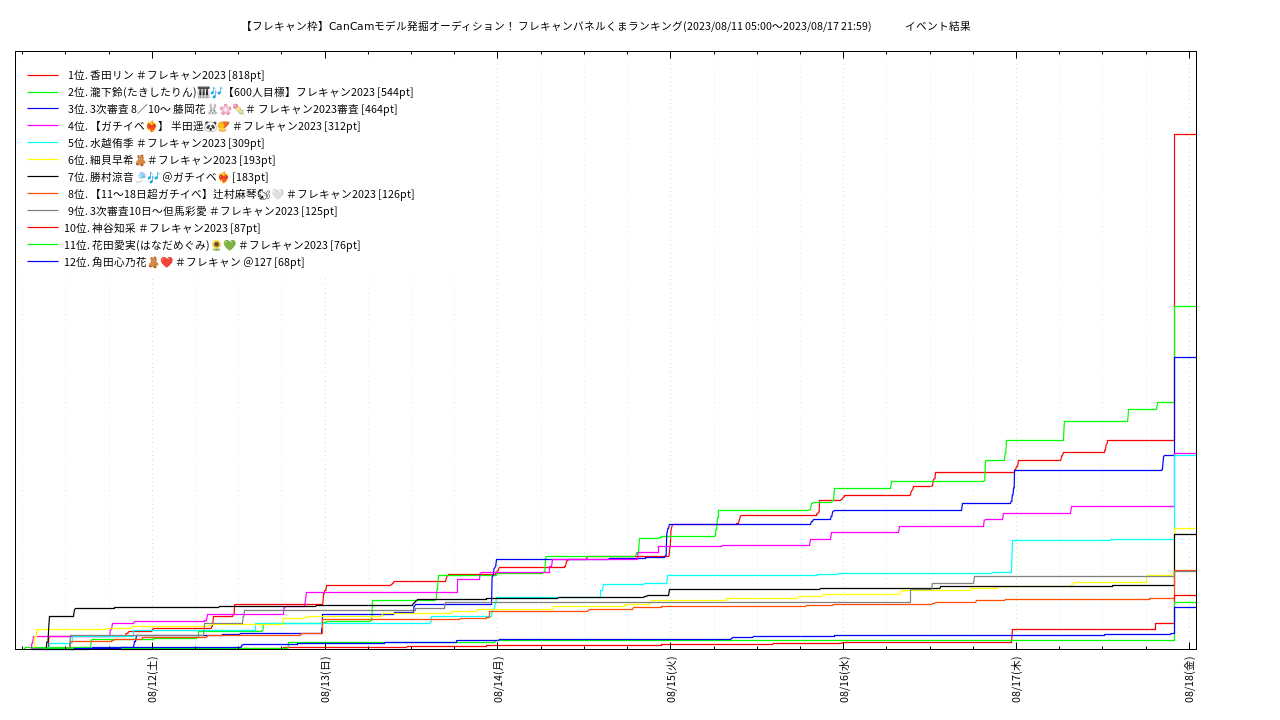Click the yellow legend line for 6位

point(43,160)
